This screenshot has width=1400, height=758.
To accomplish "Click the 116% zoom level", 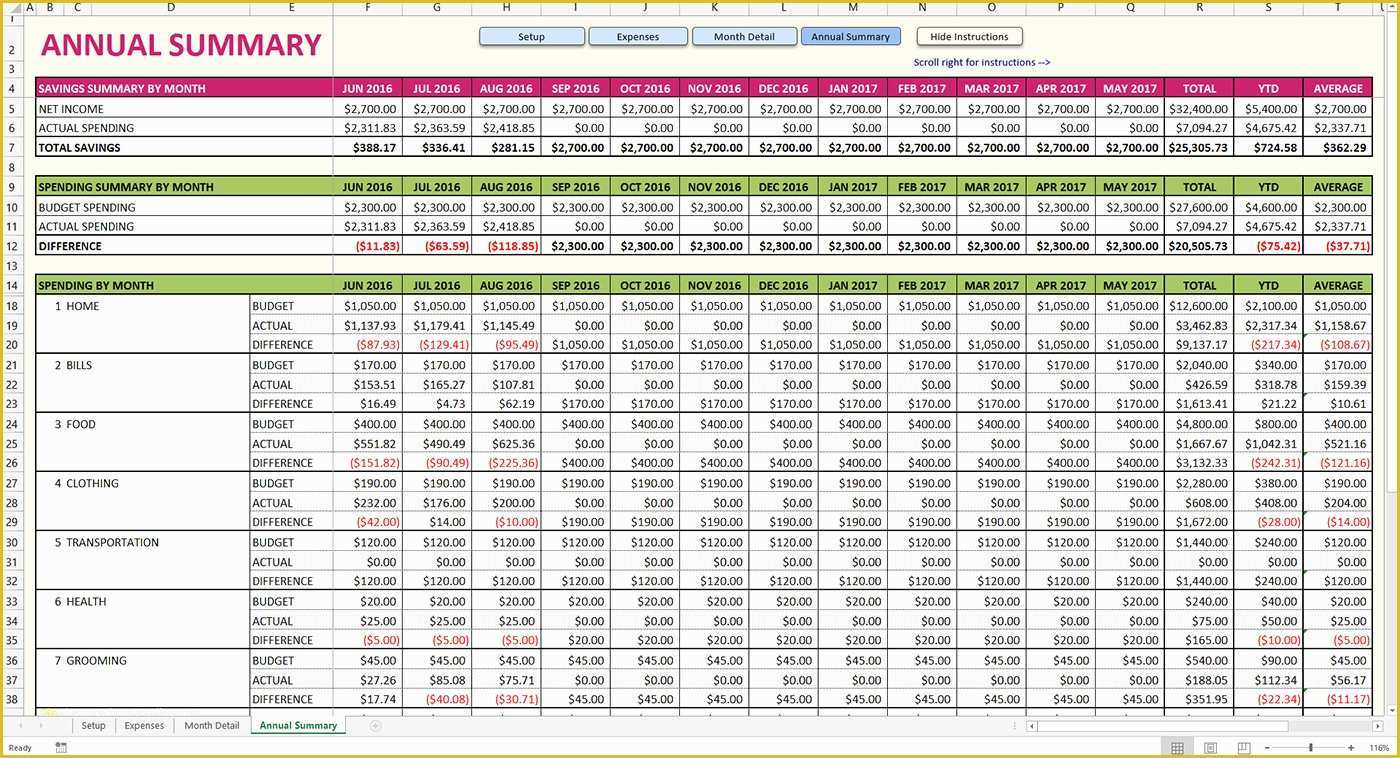I will [x=1379, y=748].
